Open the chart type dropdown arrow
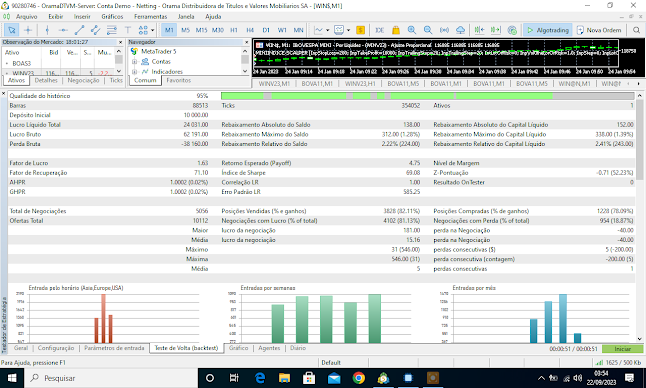 pos(328,30)
